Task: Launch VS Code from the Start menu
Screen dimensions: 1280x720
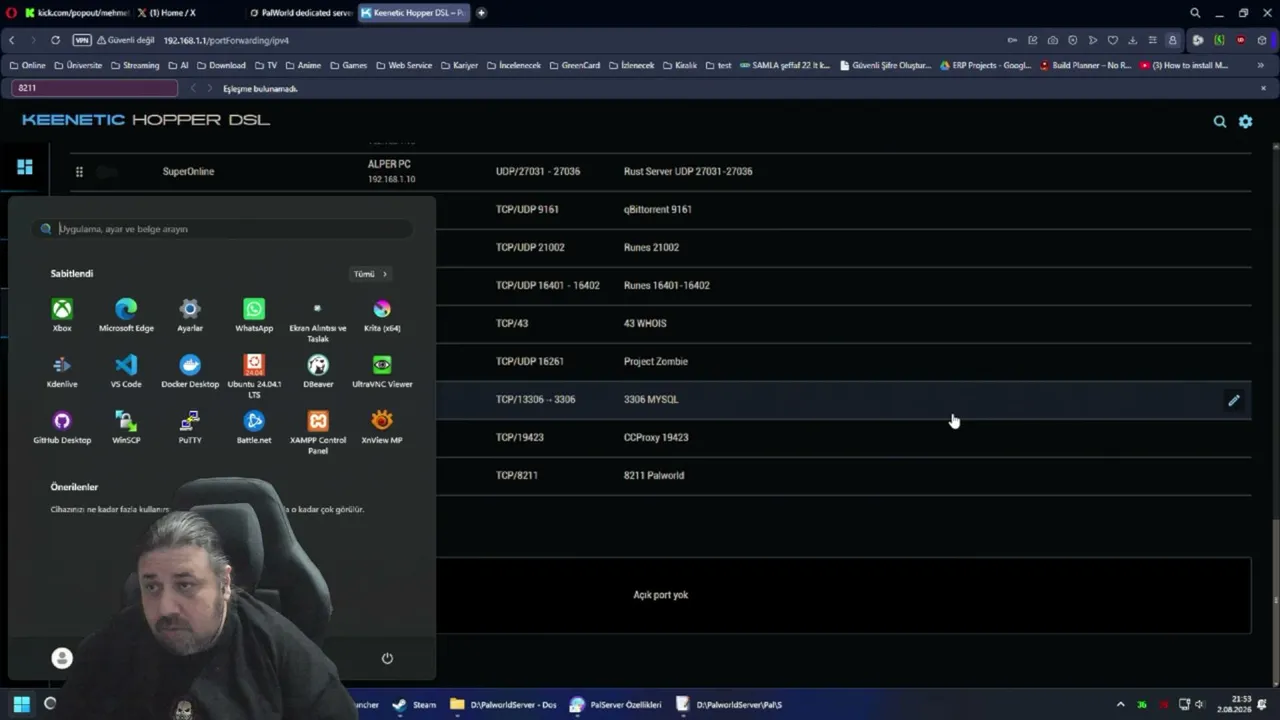Action: tap(126, 370)
